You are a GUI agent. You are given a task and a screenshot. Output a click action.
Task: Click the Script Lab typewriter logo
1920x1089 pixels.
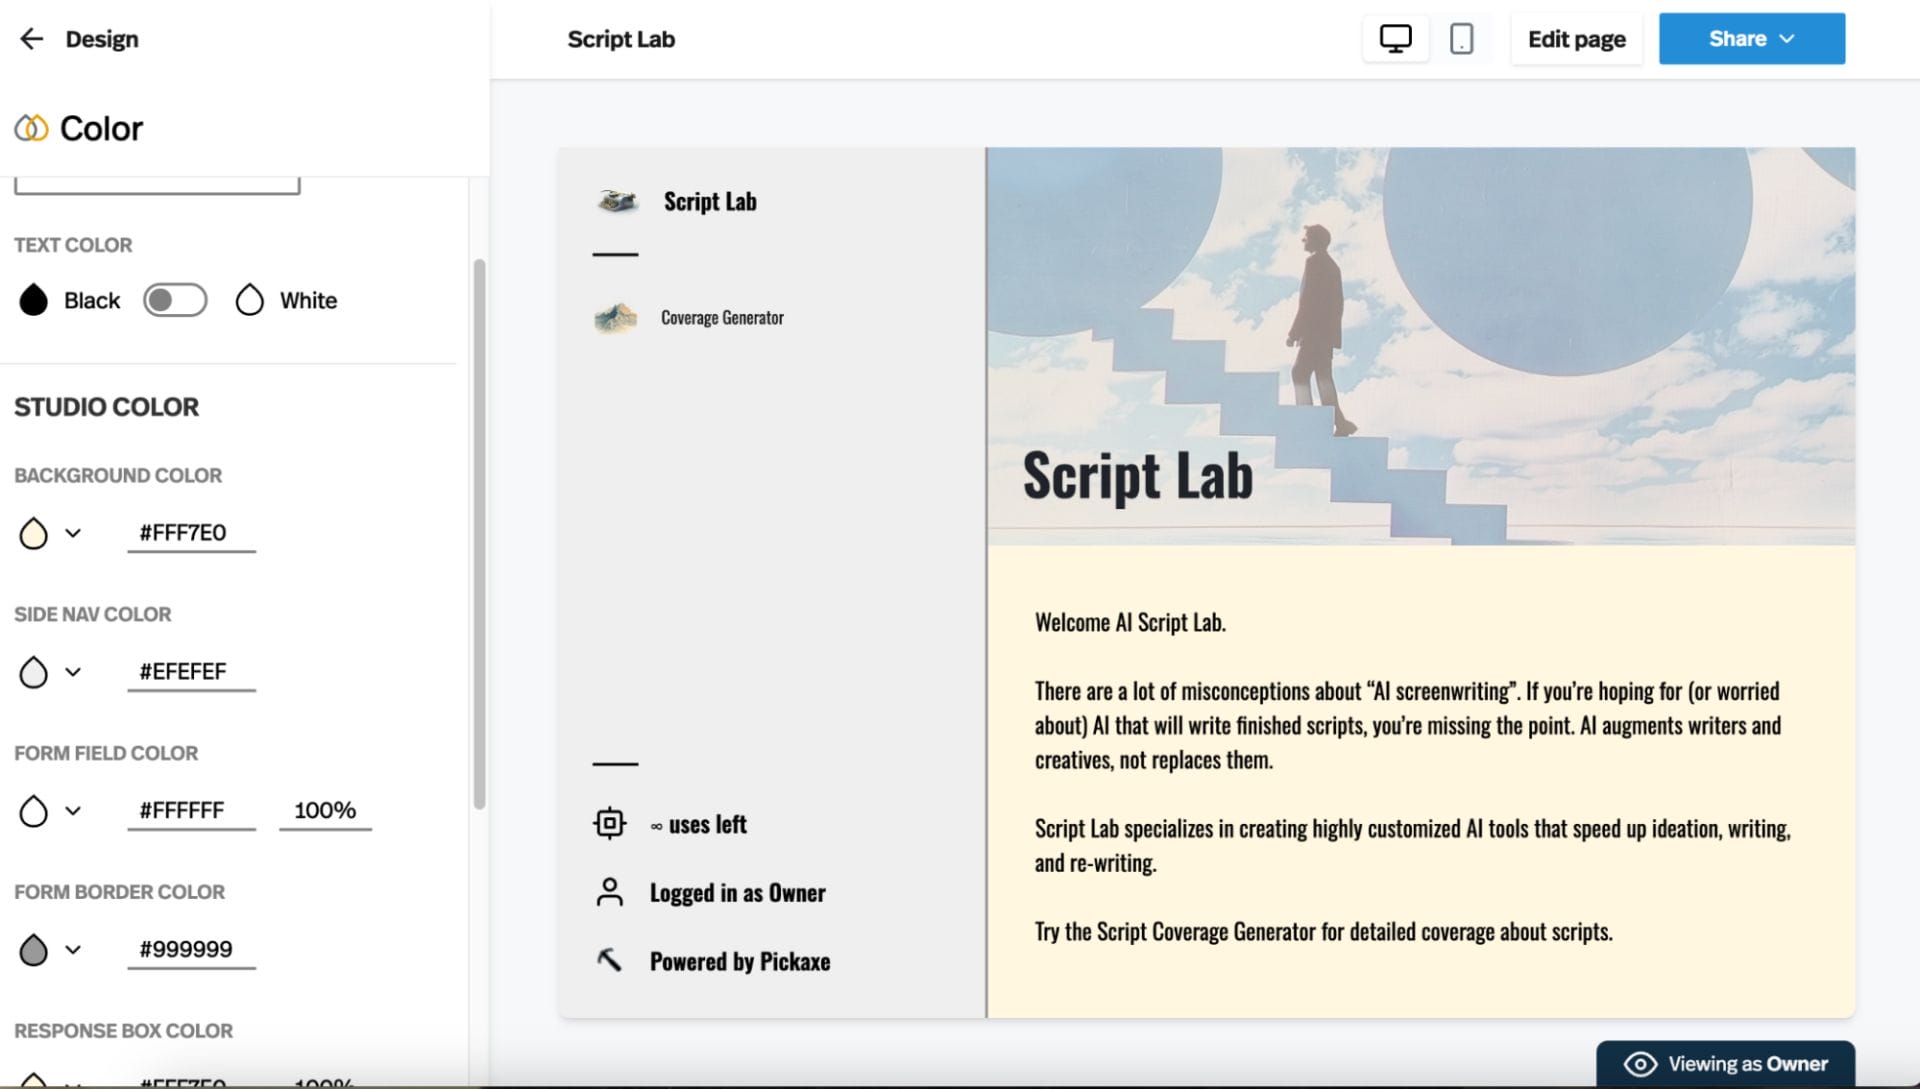click(618, 201)
